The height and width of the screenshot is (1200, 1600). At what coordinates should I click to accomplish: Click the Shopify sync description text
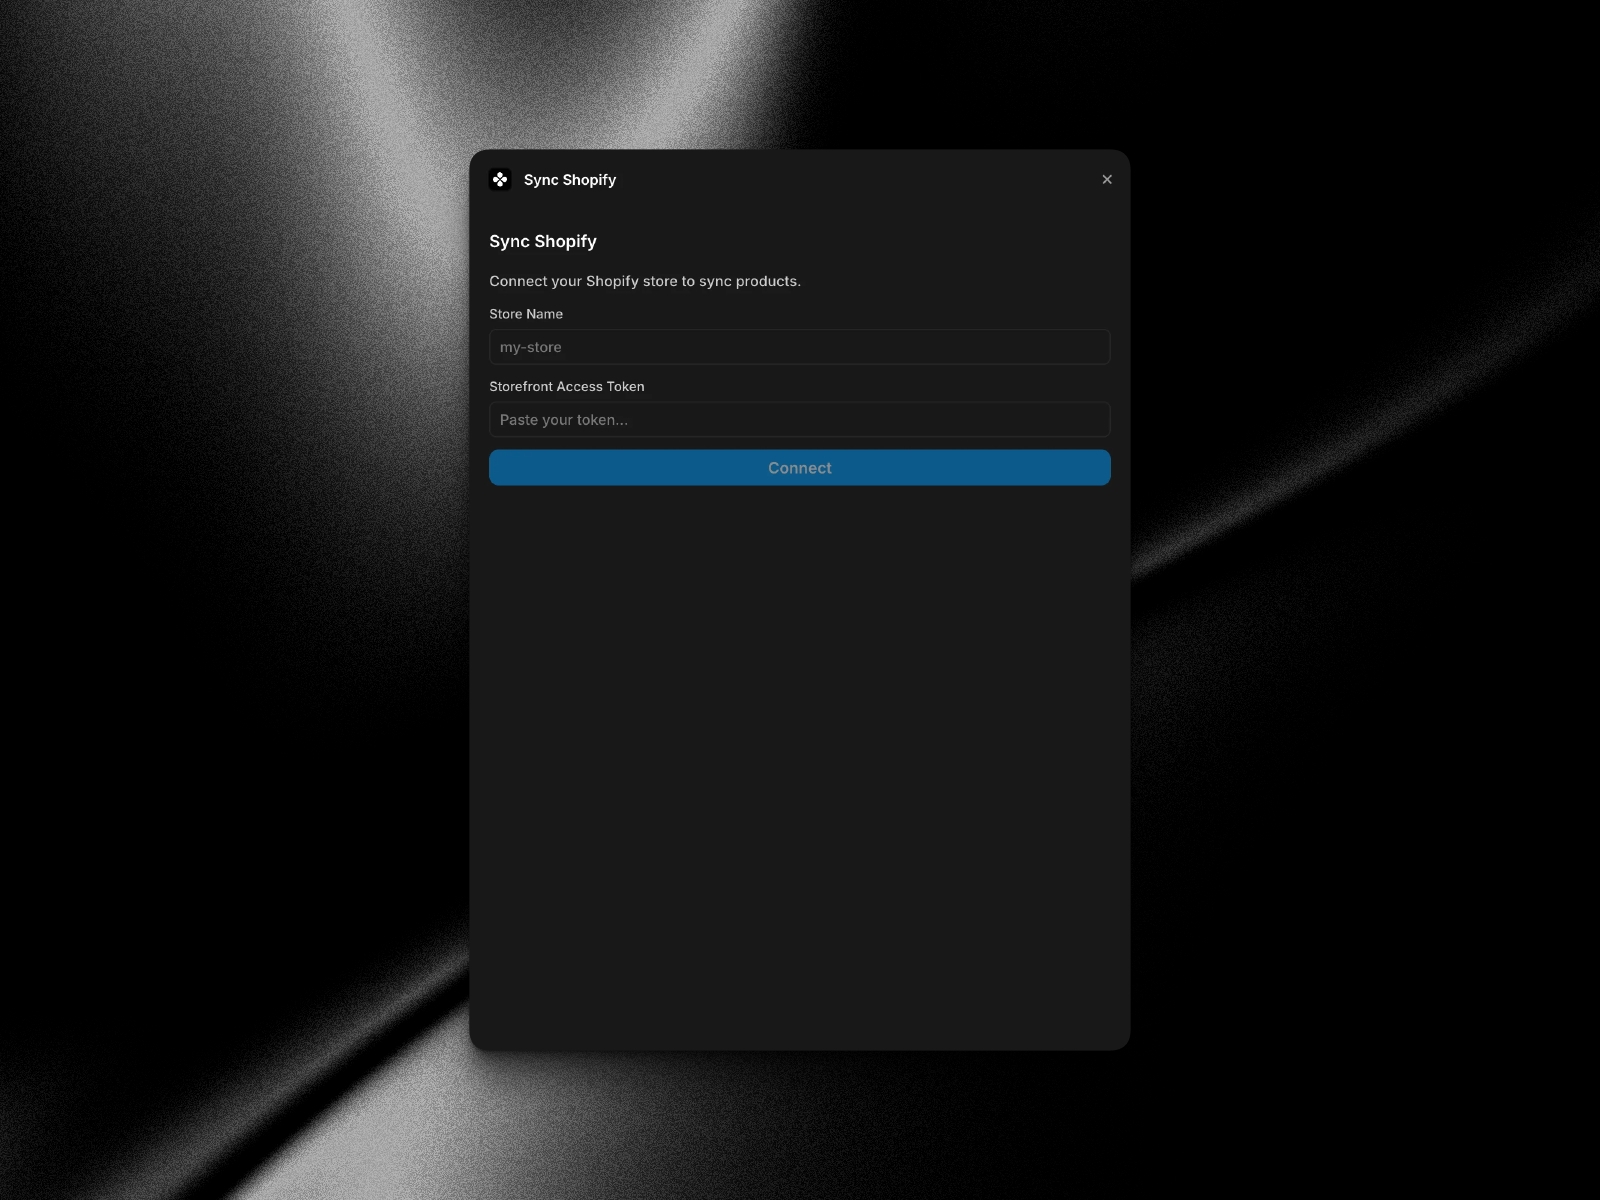click(645, 281)
